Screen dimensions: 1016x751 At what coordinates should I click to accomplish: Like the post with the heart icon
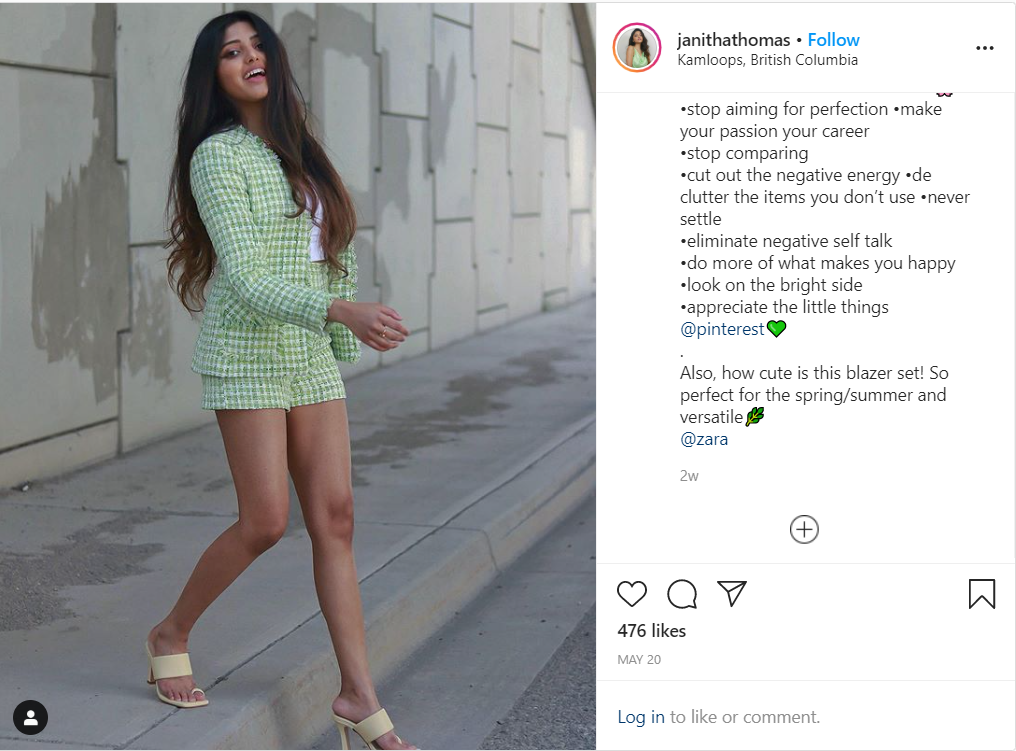(631, 594)
